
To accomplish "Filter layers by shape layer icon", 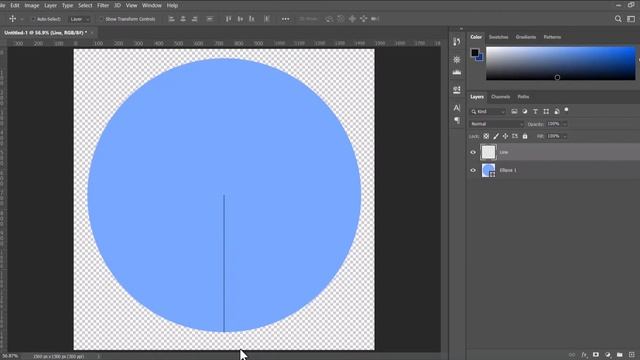I will pos(546,111).
